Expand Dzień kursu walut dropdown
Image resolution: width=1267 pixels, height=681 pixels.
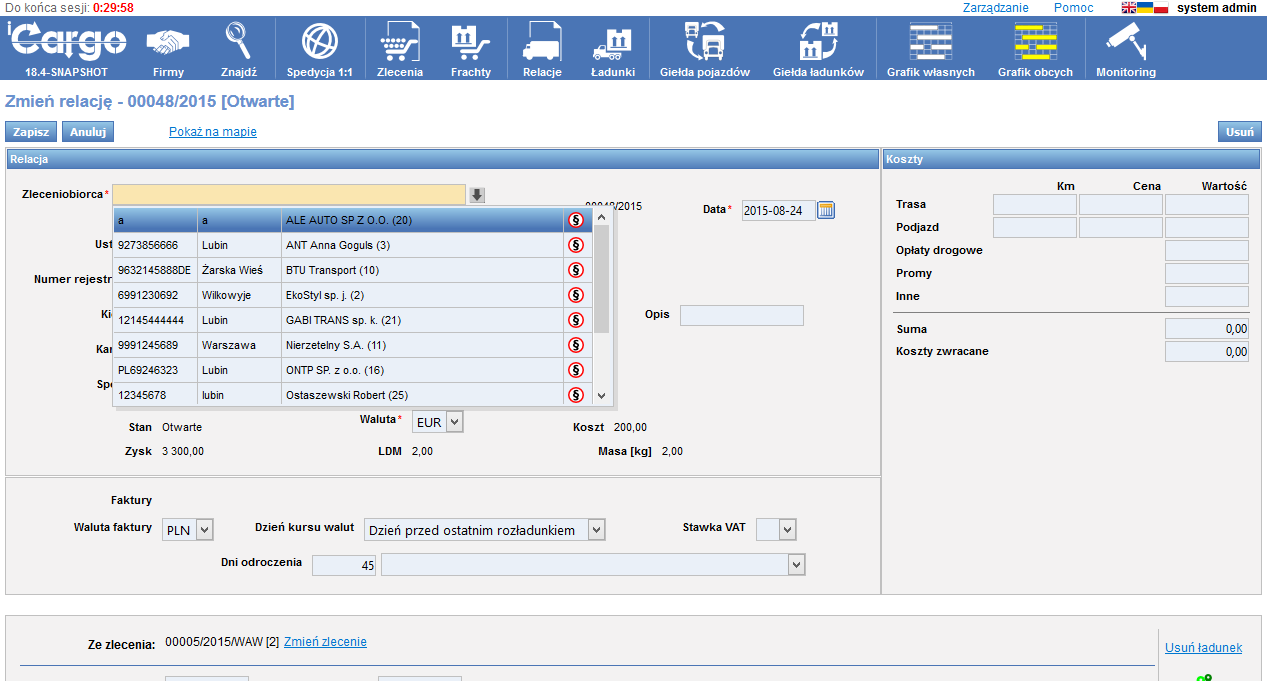[x=596, y=530]
